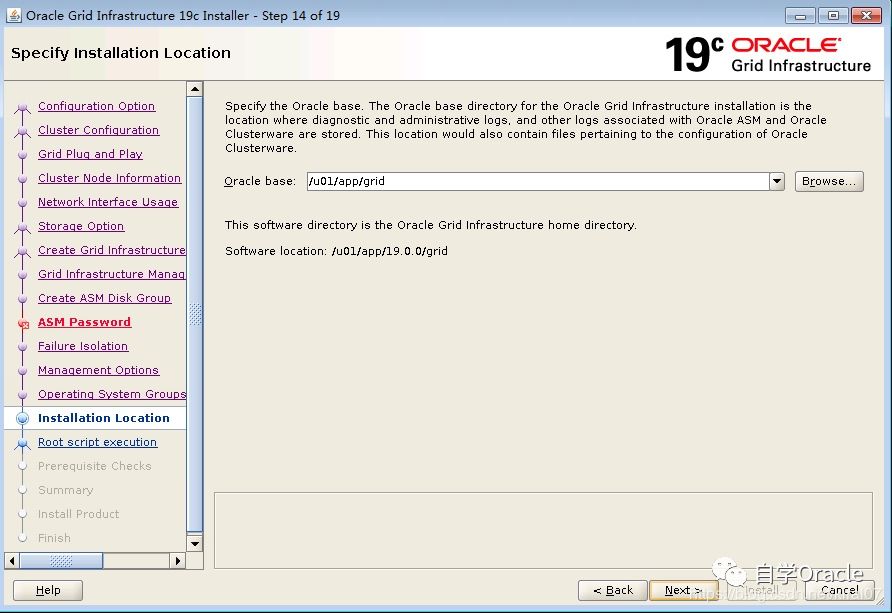Proceed with the Next button

[x=683, y=590]
